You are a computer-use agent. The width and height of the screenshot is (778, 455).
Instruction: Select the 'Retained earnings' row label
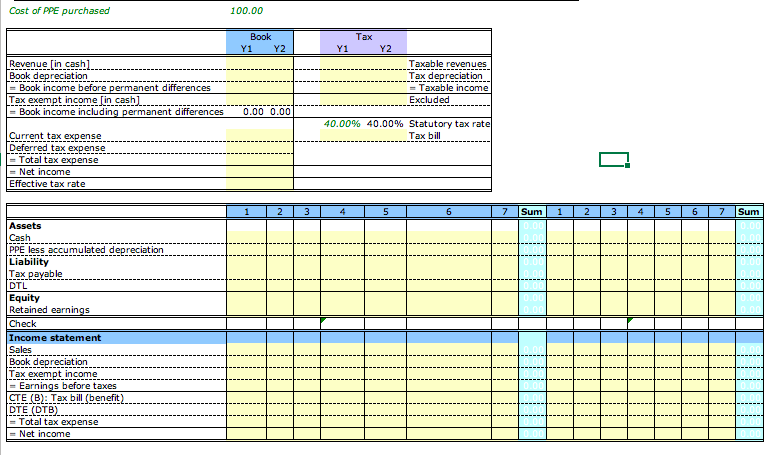[49, 310]
